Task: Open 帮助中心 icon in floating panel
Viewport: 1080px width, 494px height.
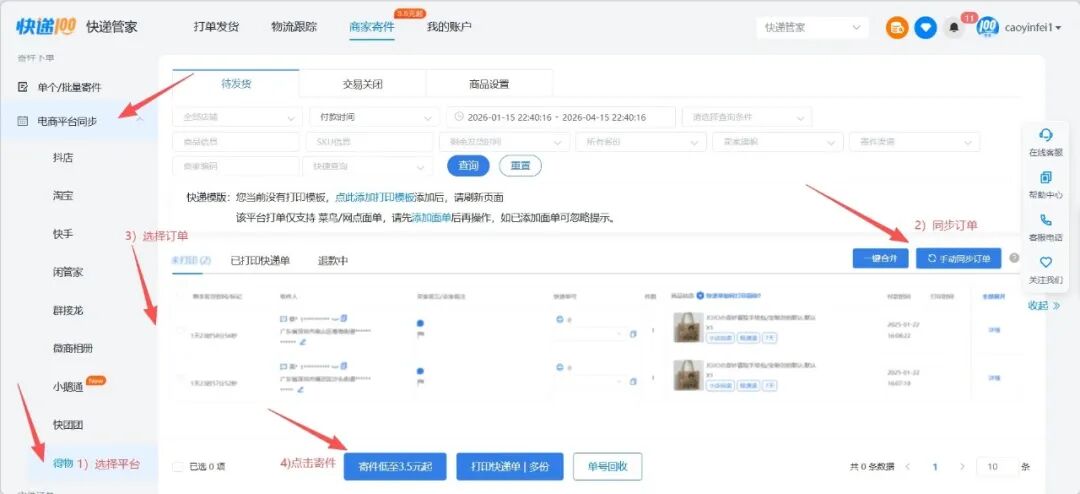Action: click(1046, 177)
